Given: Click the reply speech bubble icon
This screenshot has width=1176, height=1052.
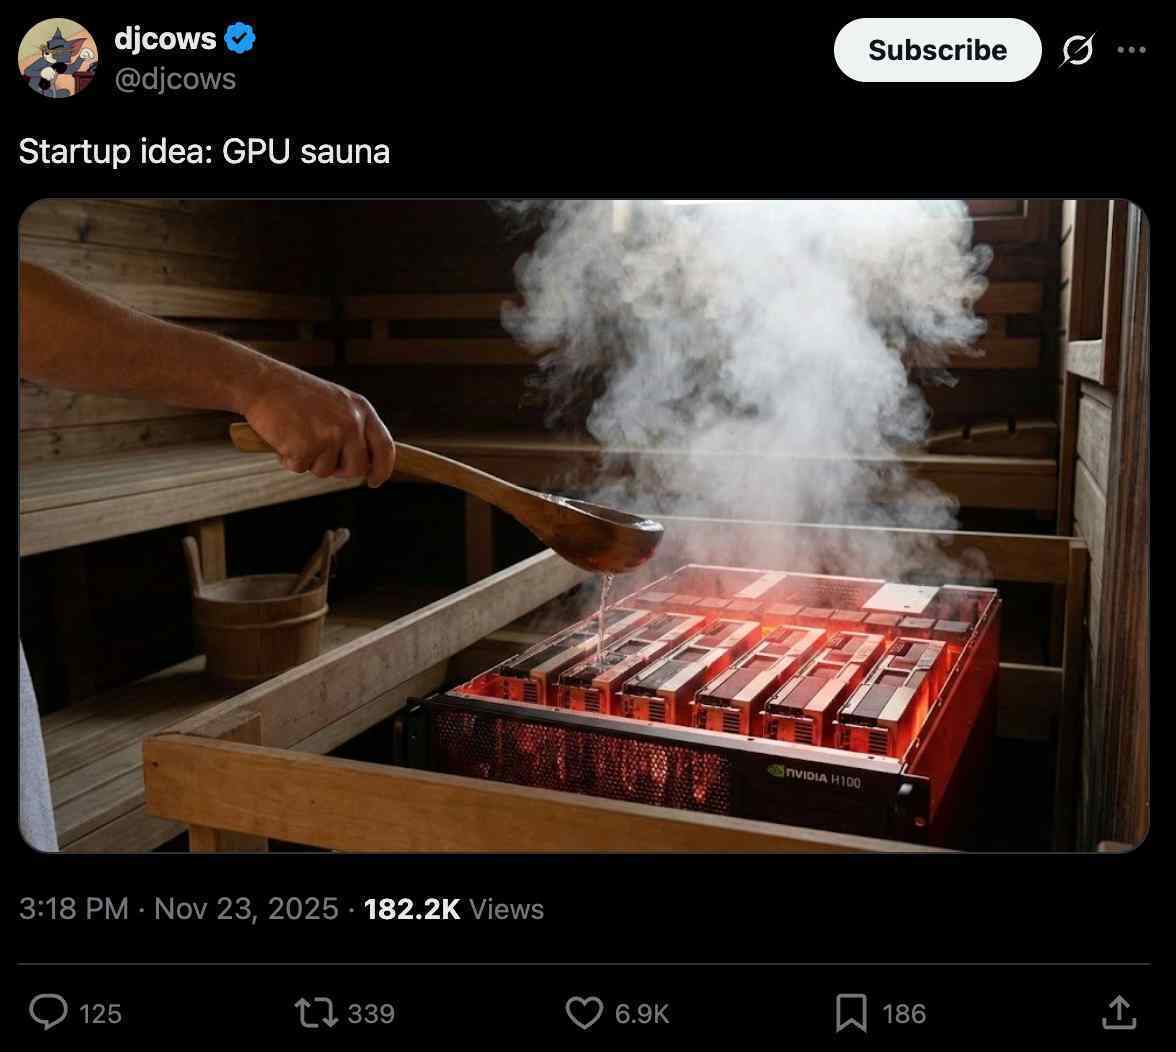Looking at the screenshot, I should 49,1012.
